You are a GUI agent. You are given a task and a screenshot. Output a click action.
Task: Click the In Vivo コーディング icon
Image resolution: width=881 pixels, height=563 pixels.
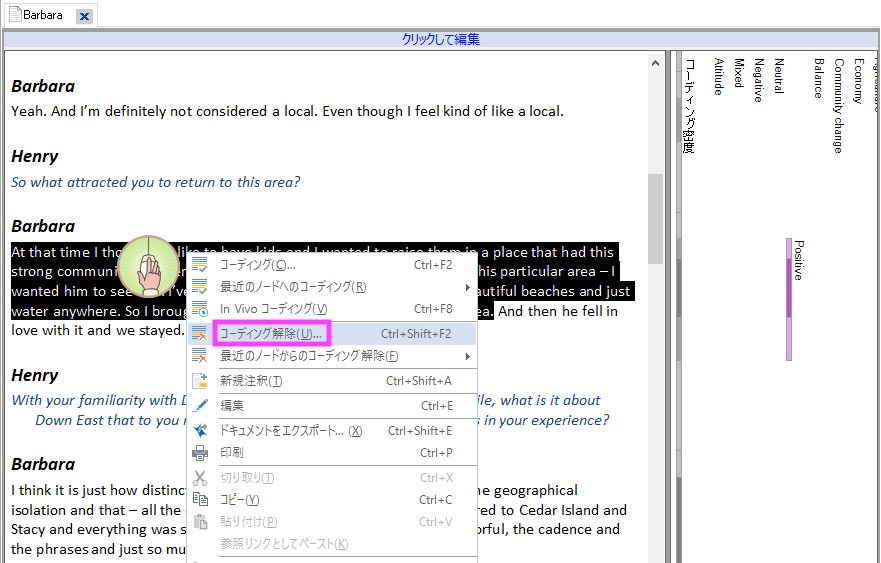point(200,309)
